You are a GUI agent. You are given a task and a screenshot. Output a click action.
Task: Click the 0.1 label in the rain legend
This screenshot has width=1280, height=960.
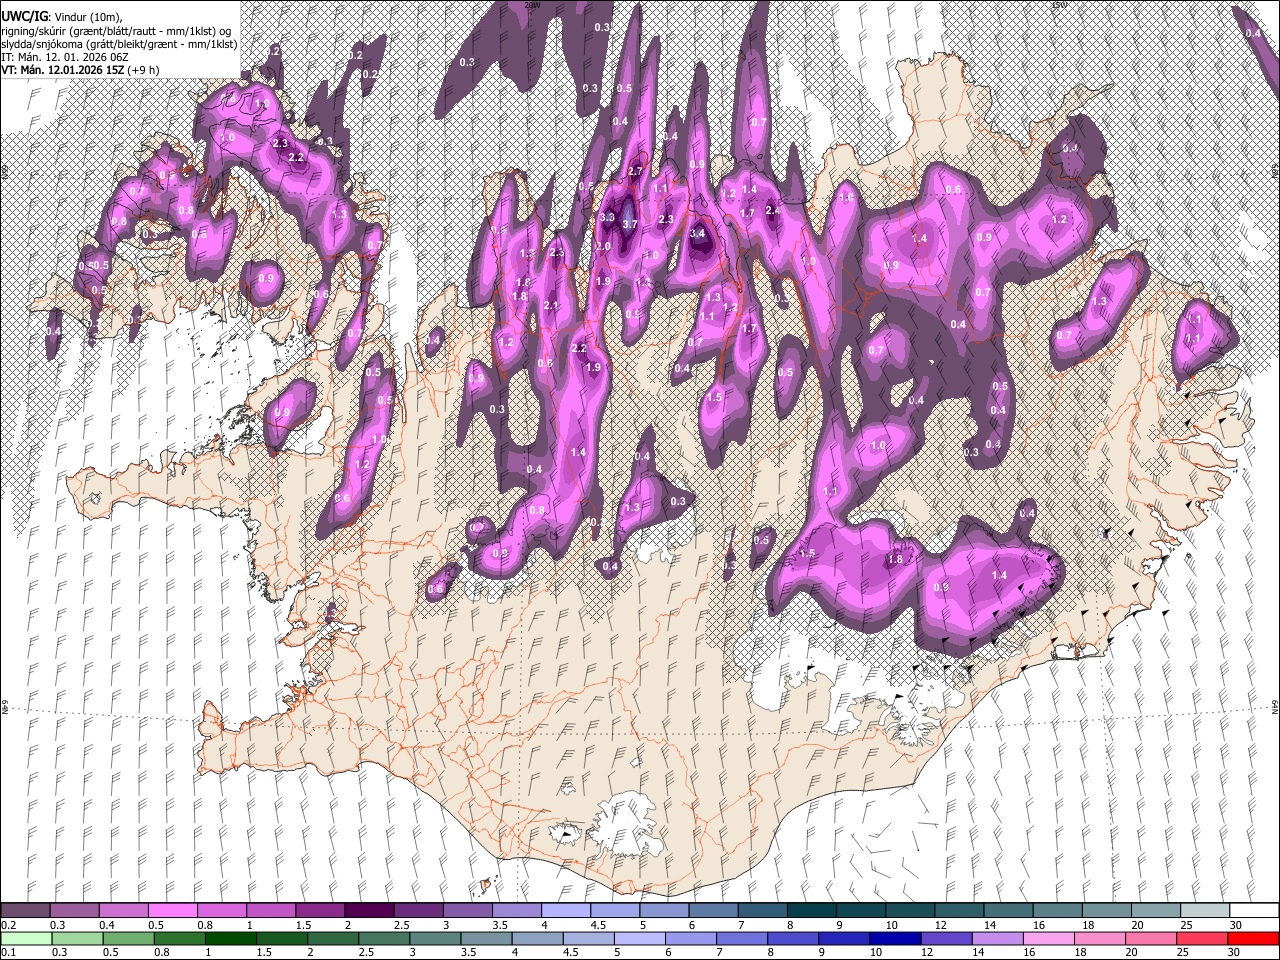8,953
